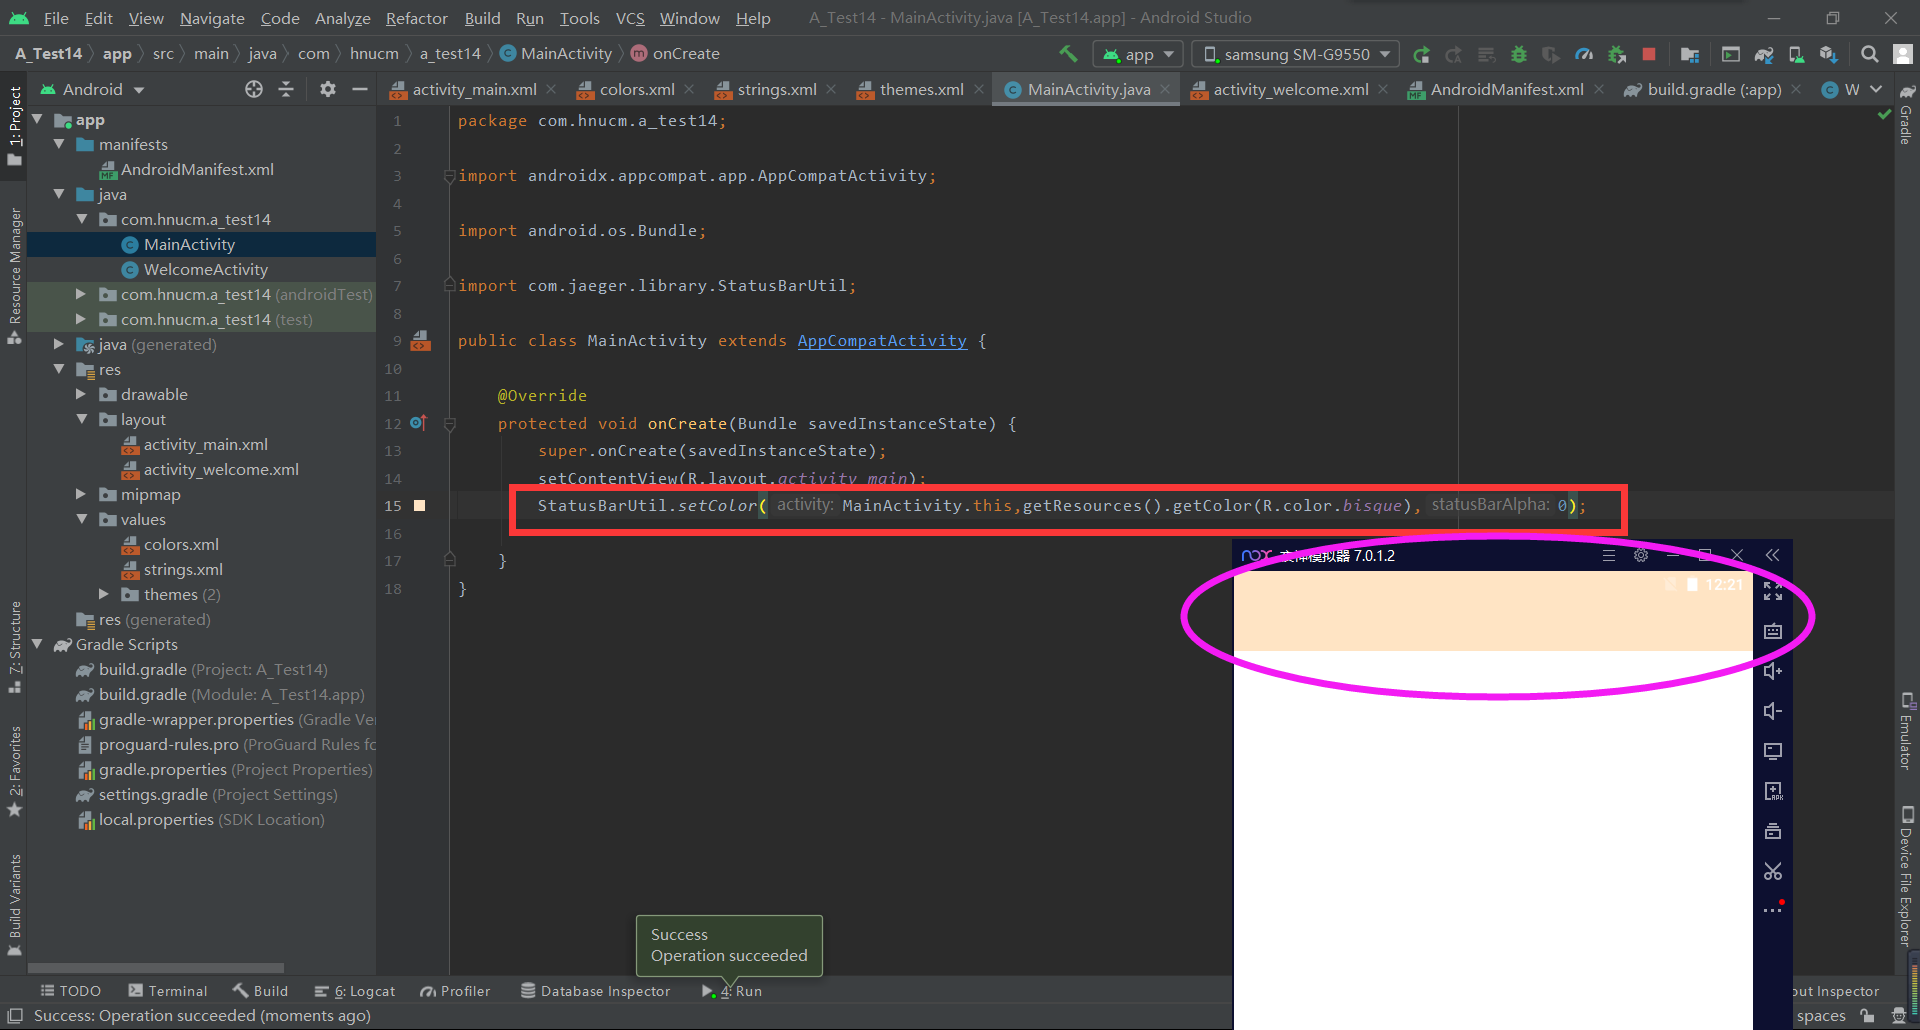The image size is (1920, 1030).
Task: Open the Refactor menu
Action: (x=416, y=18)
